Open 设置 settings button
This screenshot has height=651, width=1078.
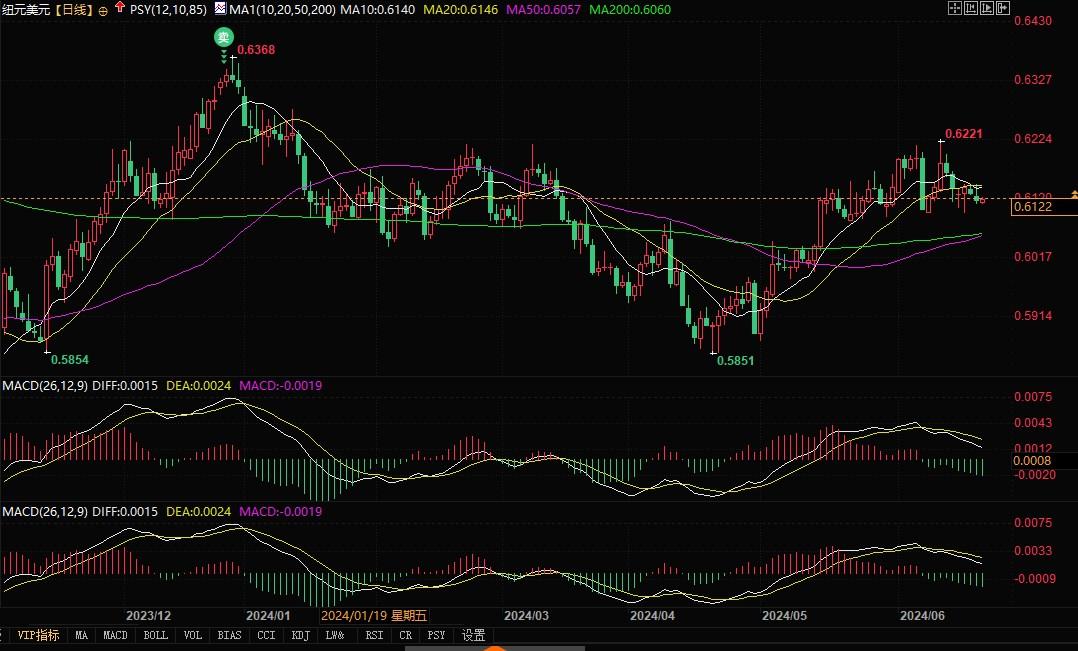473,635
